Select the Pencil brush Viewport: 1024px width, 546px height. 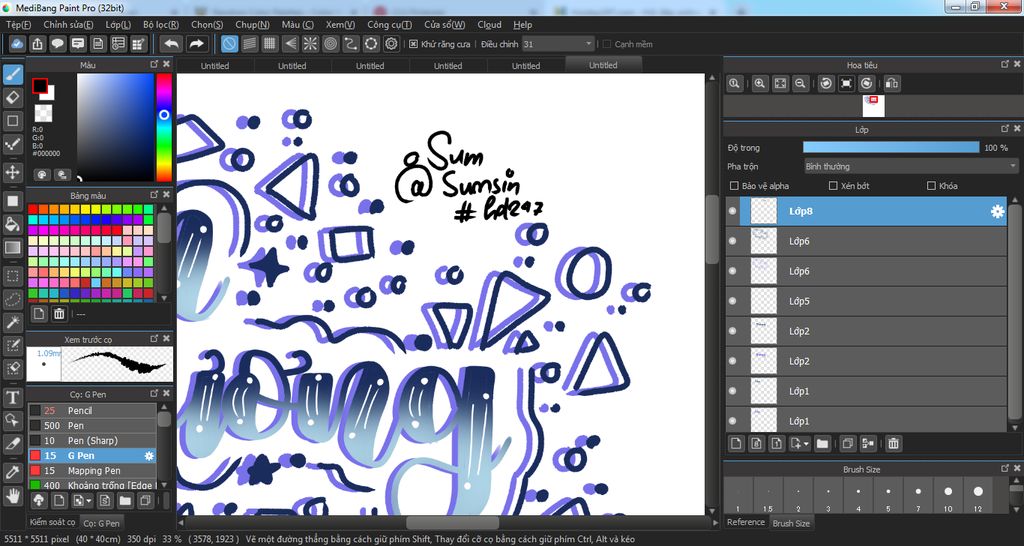click(91, 410)
